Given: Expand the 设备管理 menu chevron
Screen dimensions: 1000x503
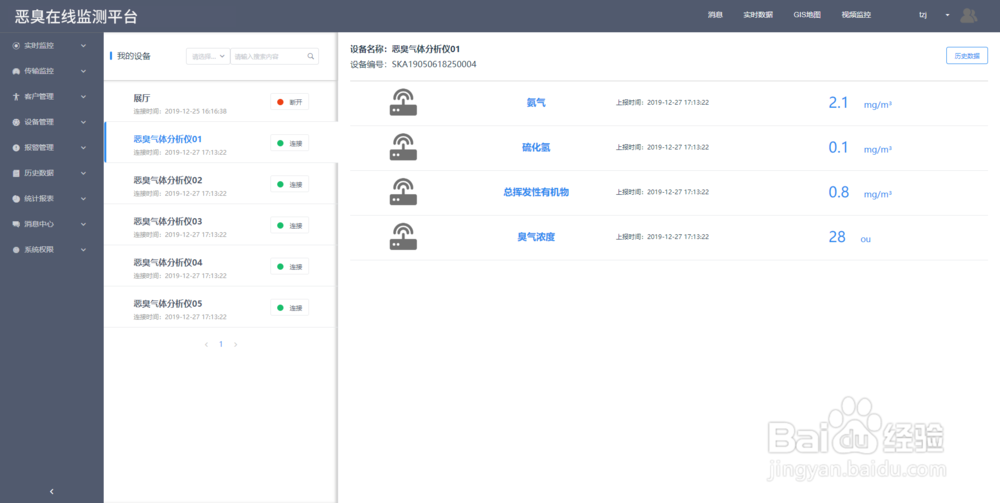Looking at the screenshot, I should [83, 122].
